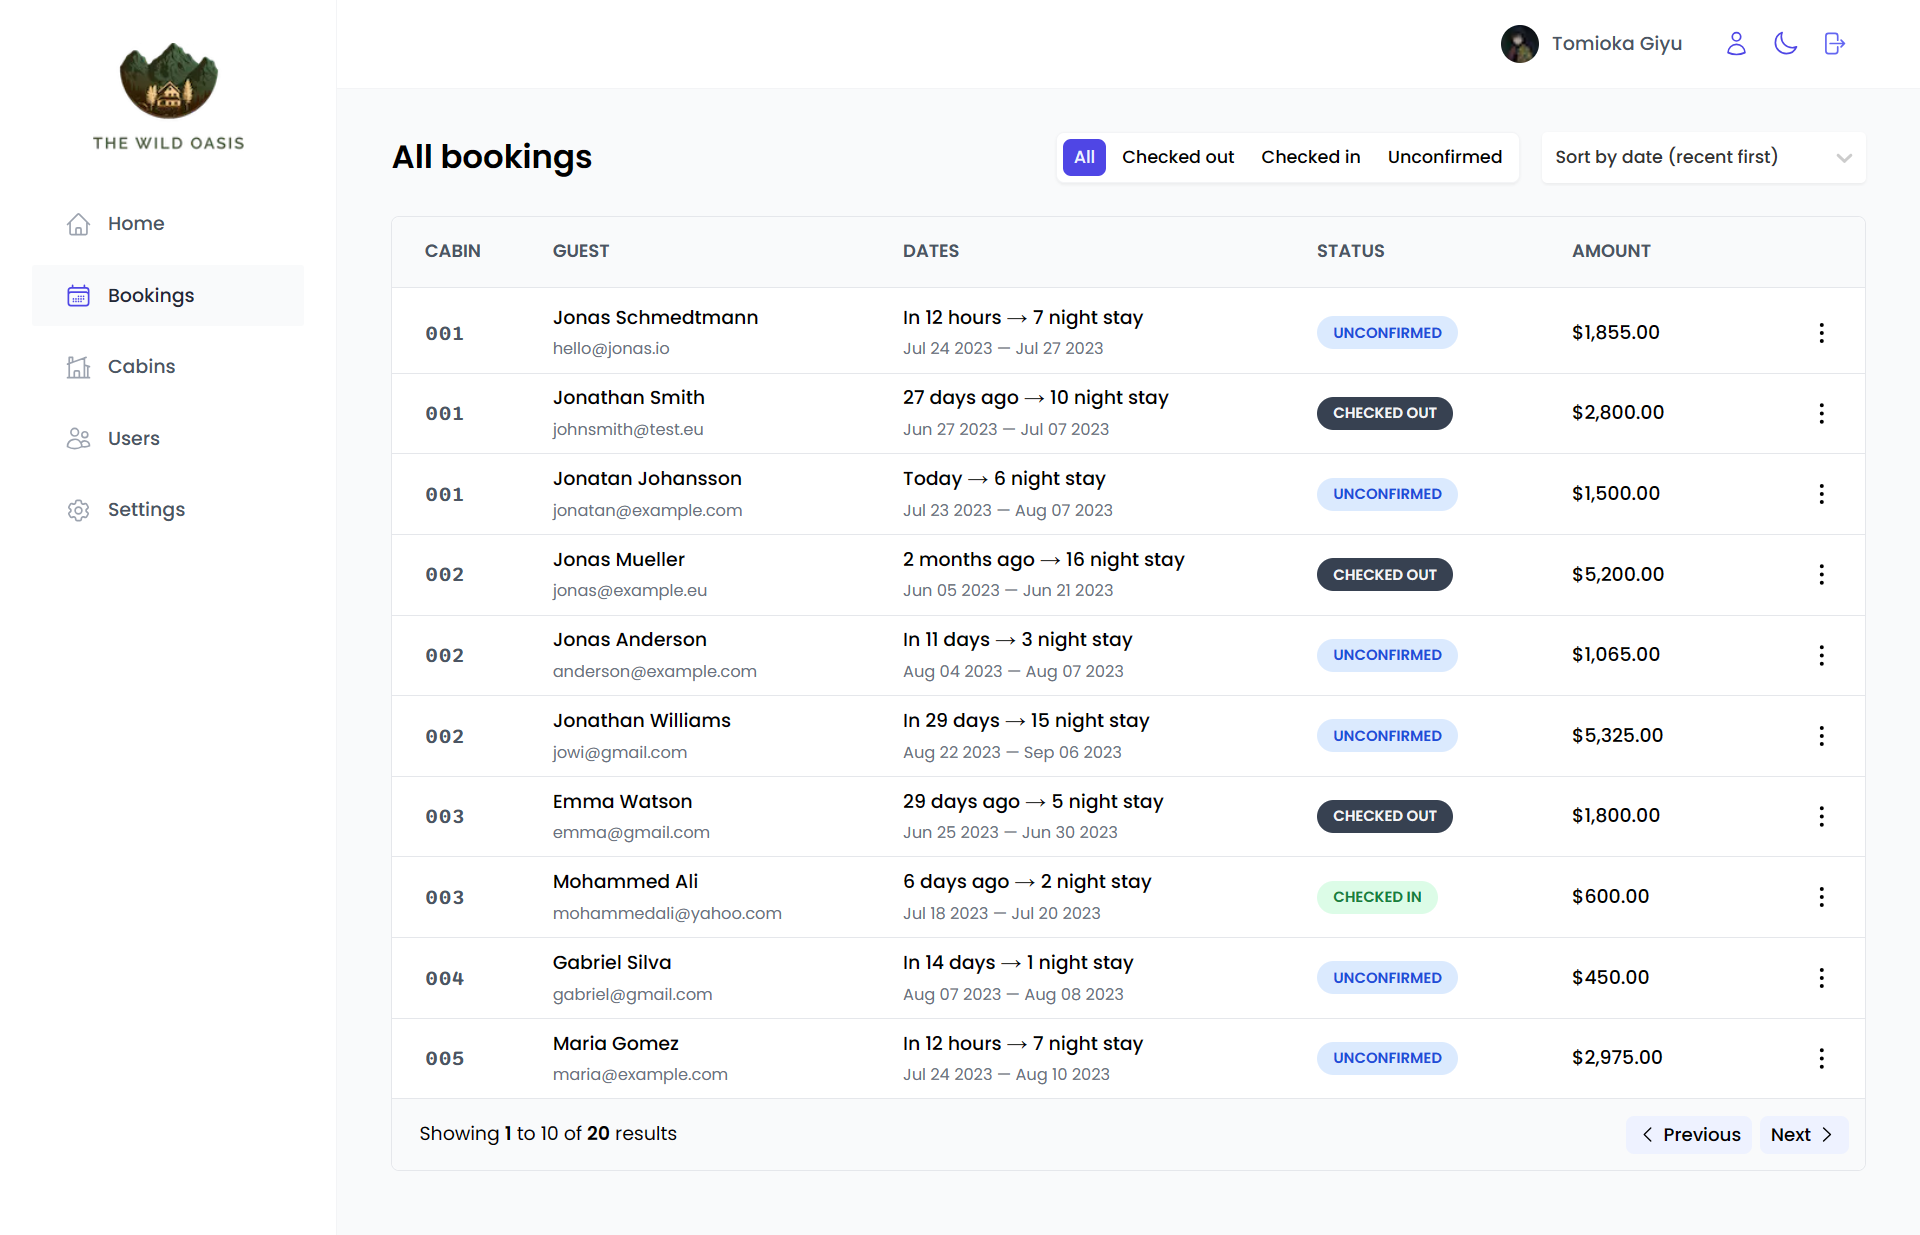
Task: Select the Unconfirmed filter tab
Action: click(1444, 157)
